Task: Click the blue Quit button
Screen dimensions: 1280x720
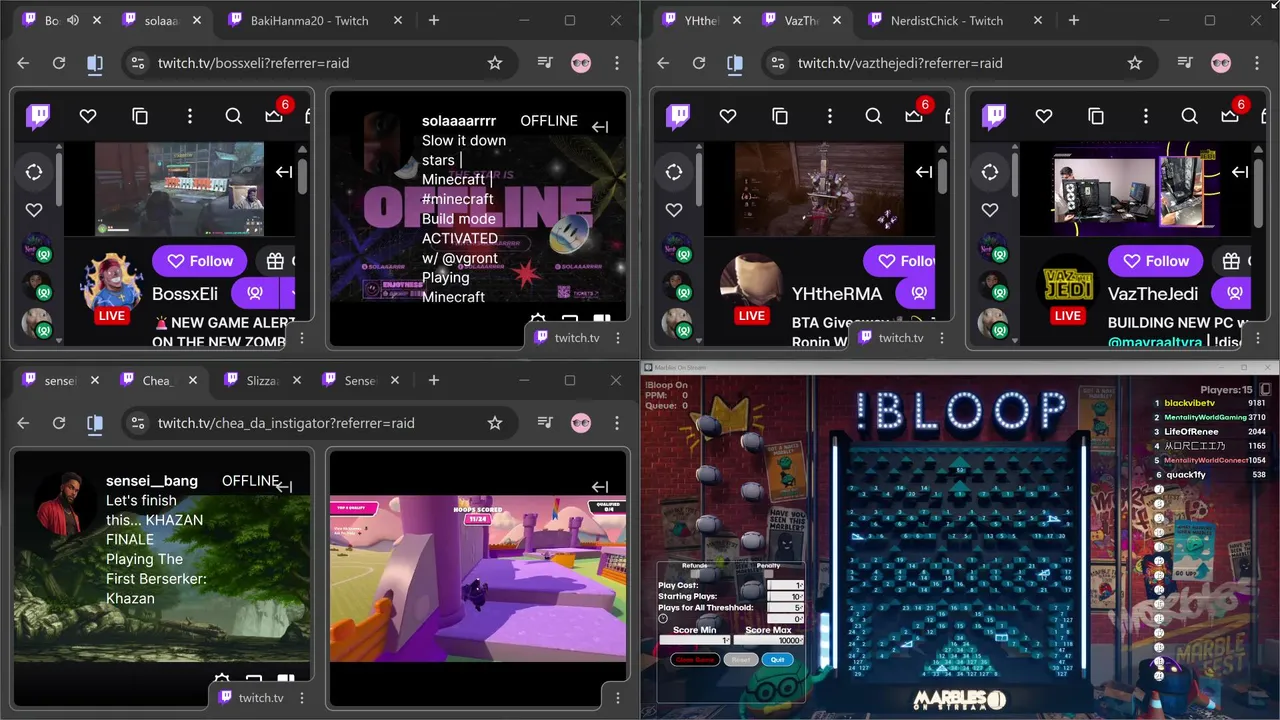Action: coord(777,660)
